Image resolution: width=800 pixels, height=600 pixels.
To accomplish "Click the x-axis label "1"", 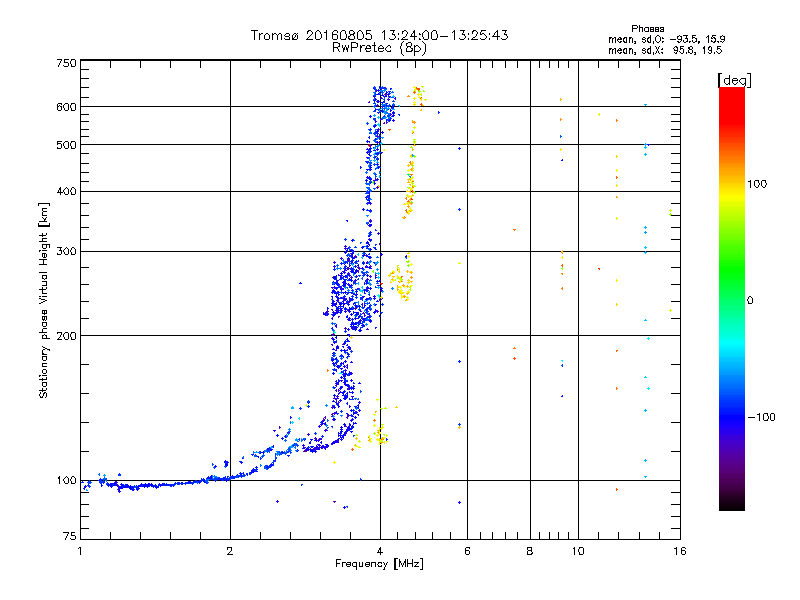I will pyautogui.click(x=80, y=551).
